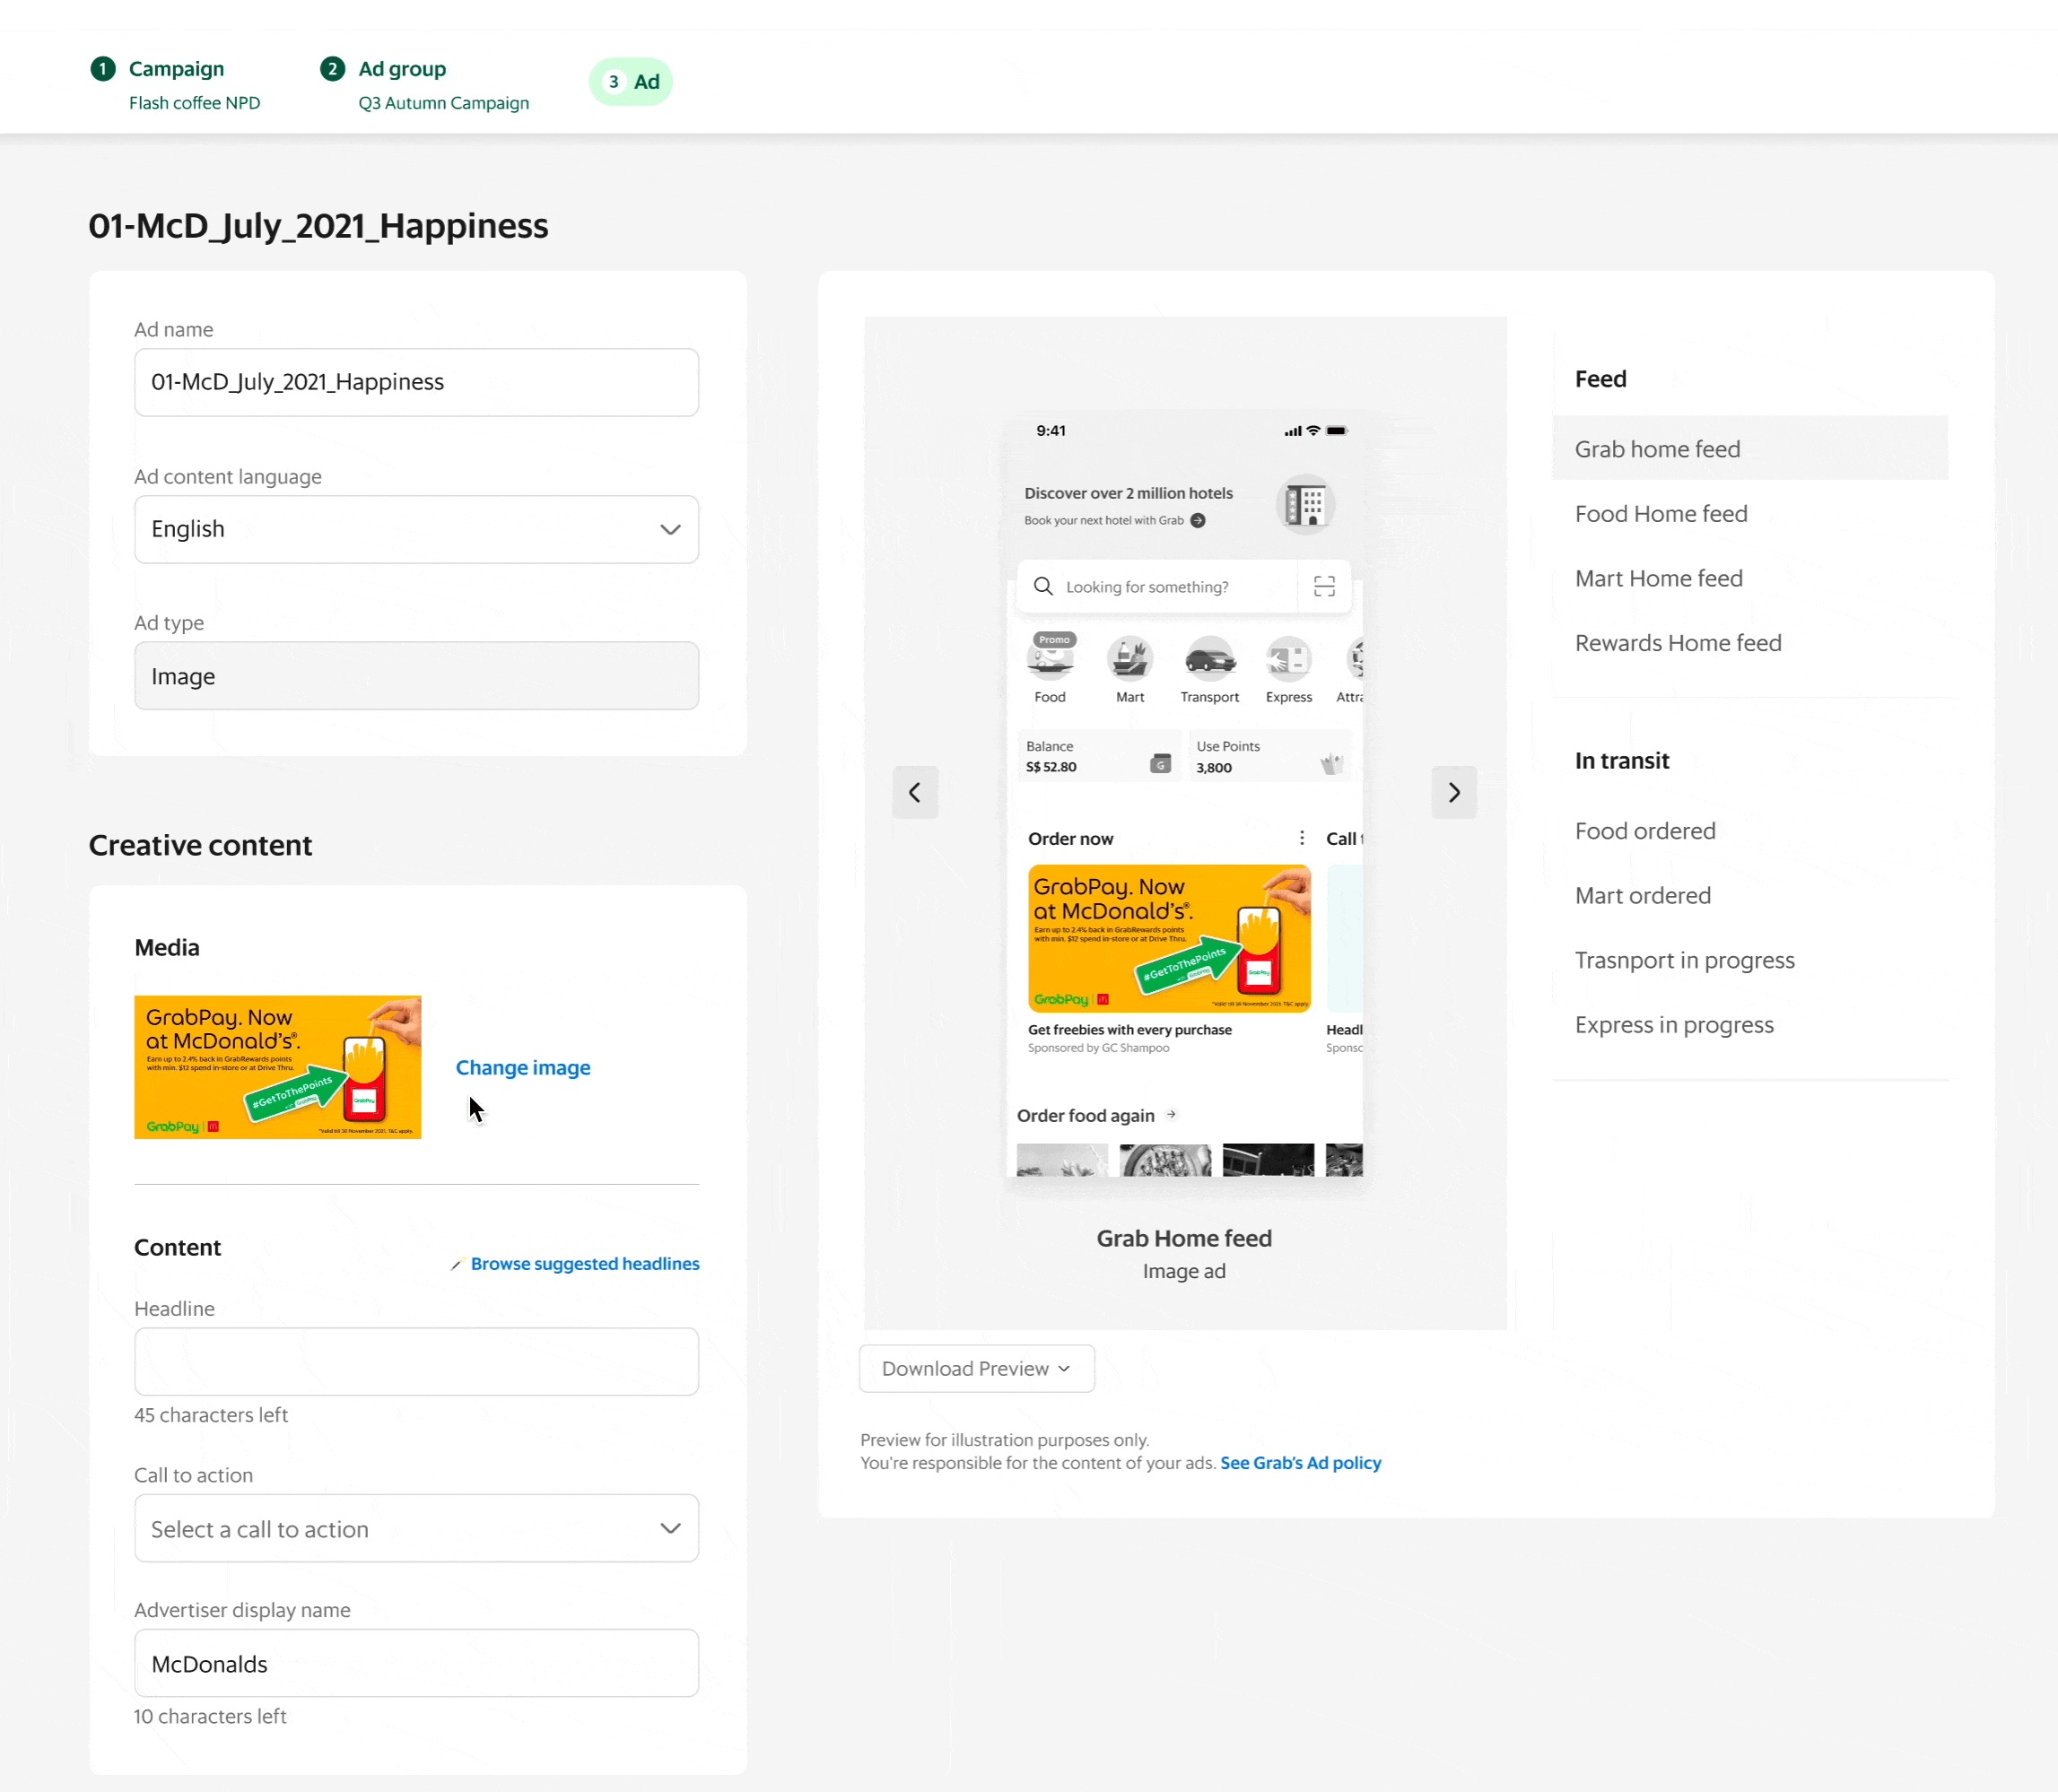Expand the Ad content language dropdown
This screenshot has height=1792, width=2058.
416,528
